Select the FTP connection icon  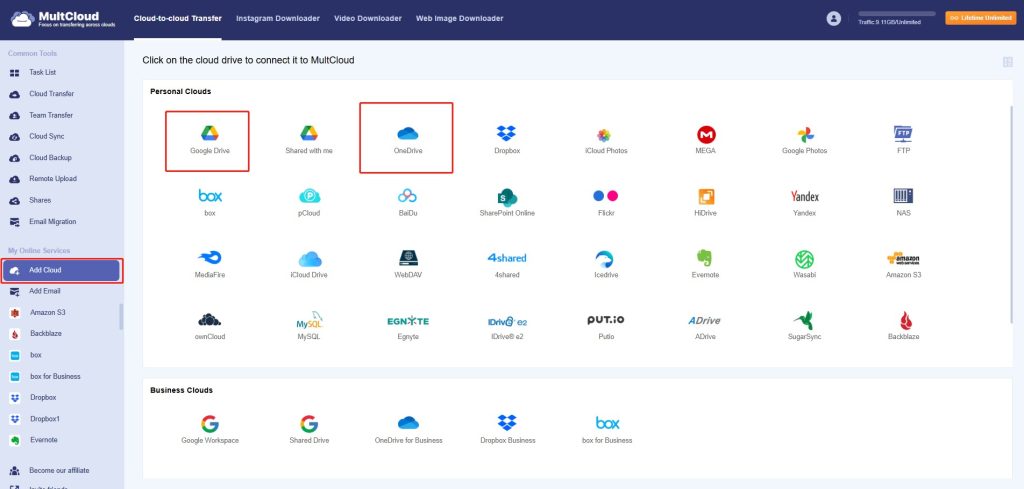(x=903, y=140)
